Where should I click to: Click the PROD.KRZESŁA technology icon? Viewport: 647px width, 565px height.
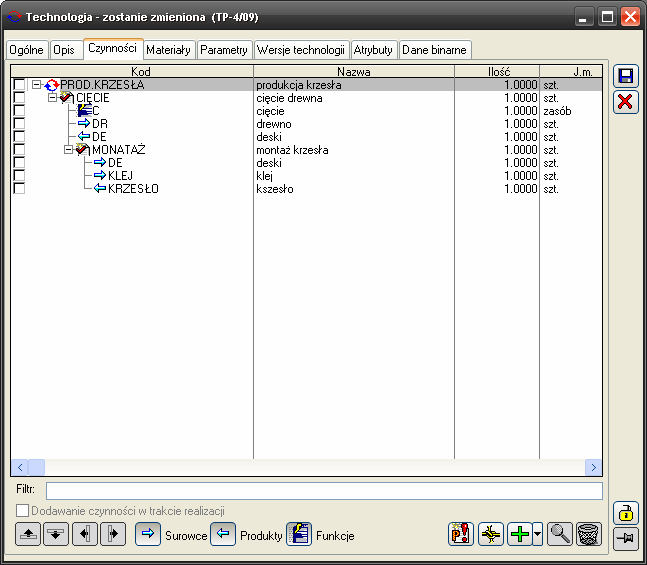tap(52, 85)
